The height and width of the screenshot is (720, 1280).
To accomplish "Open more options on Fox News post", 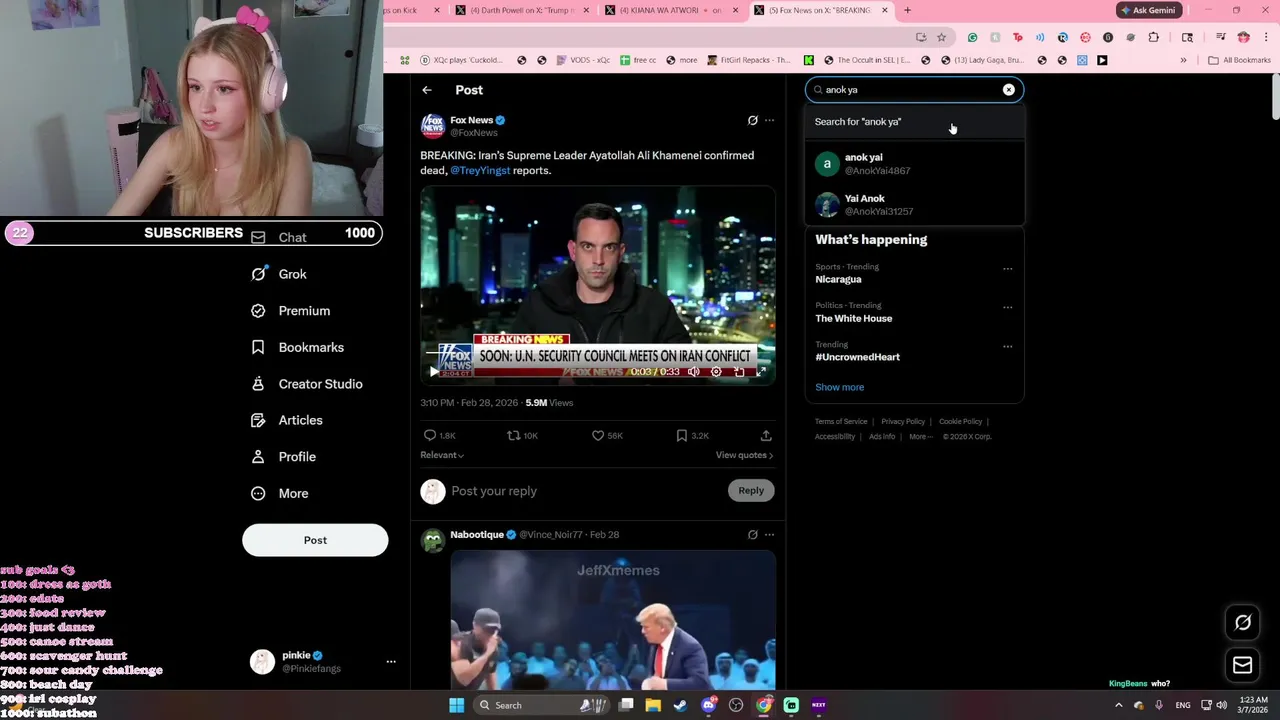I will click(769, 120).
